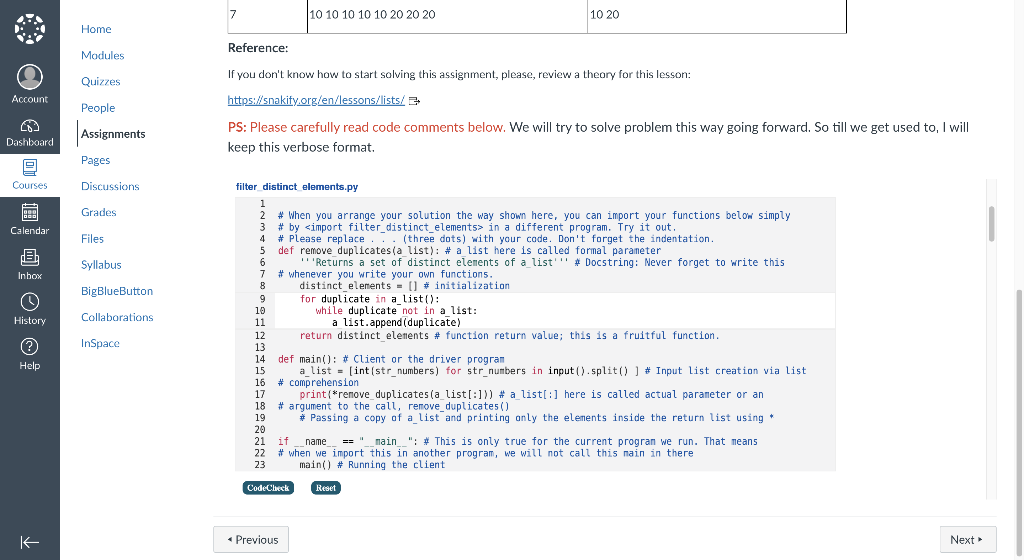Click the Reset button

326,488
